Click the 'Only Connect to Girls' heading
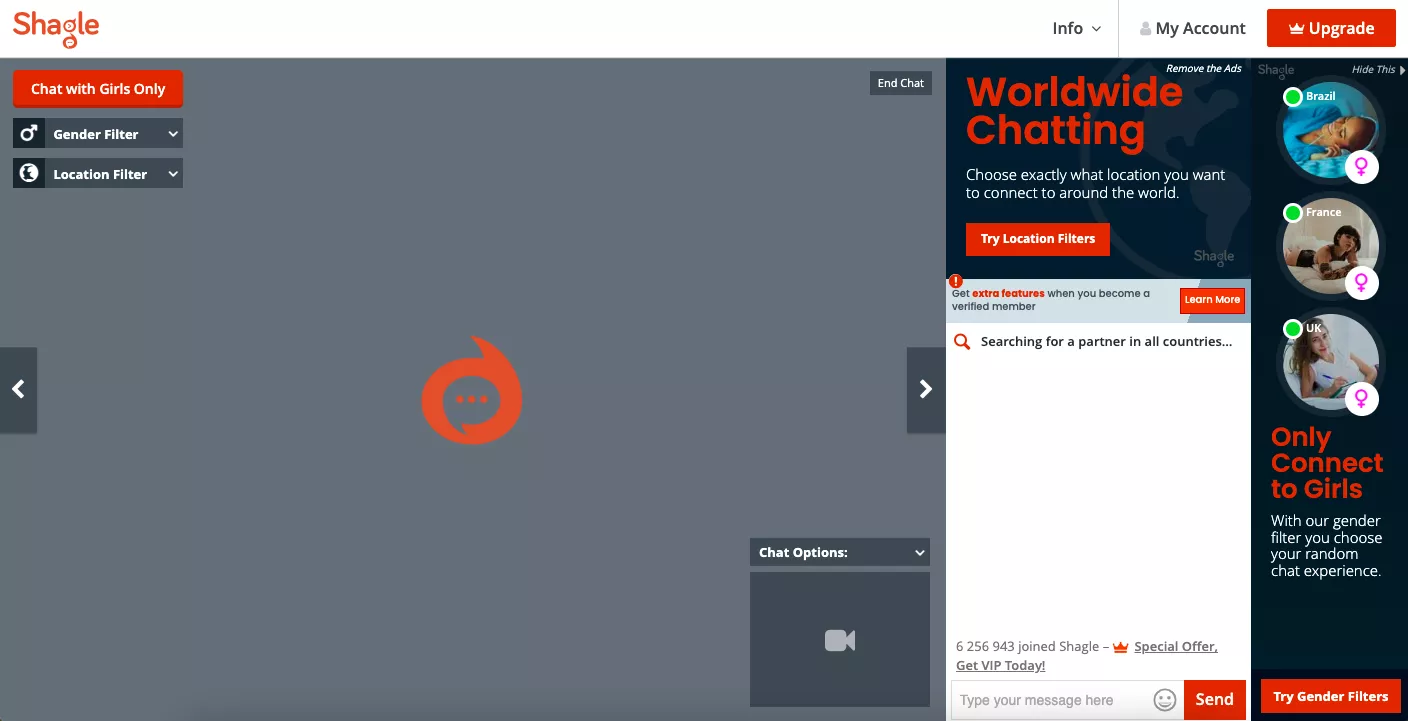Viewport: 1408px width, 721px height. point(1327,463)
